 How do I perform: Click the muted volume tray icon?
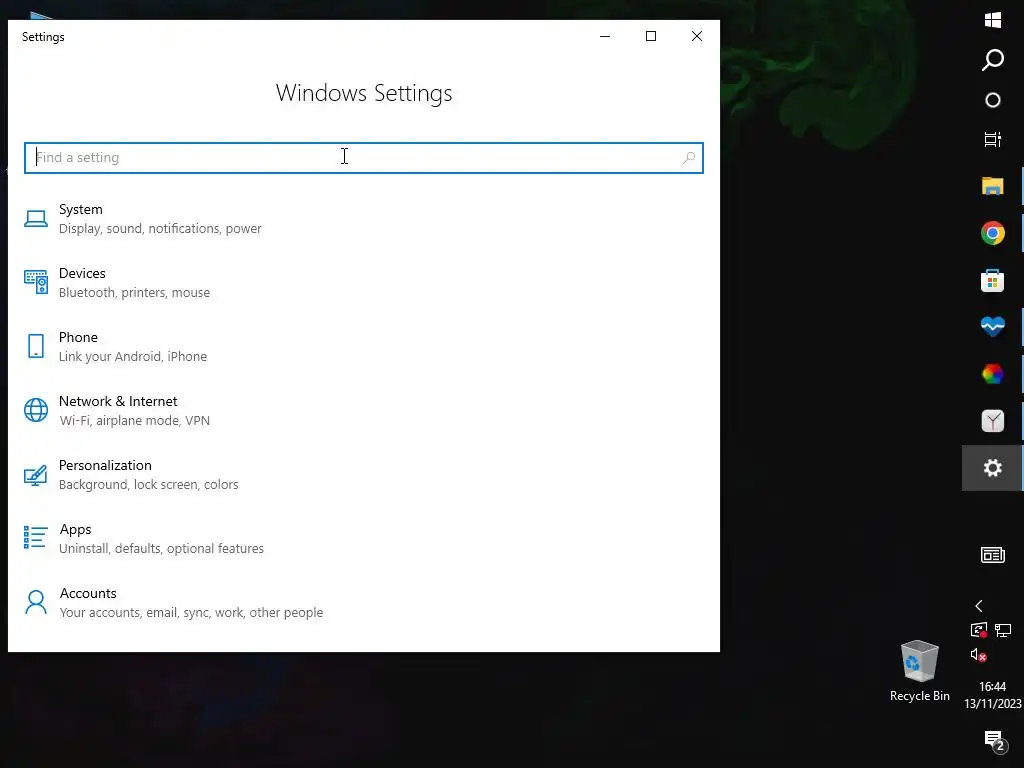click(978, 655)
